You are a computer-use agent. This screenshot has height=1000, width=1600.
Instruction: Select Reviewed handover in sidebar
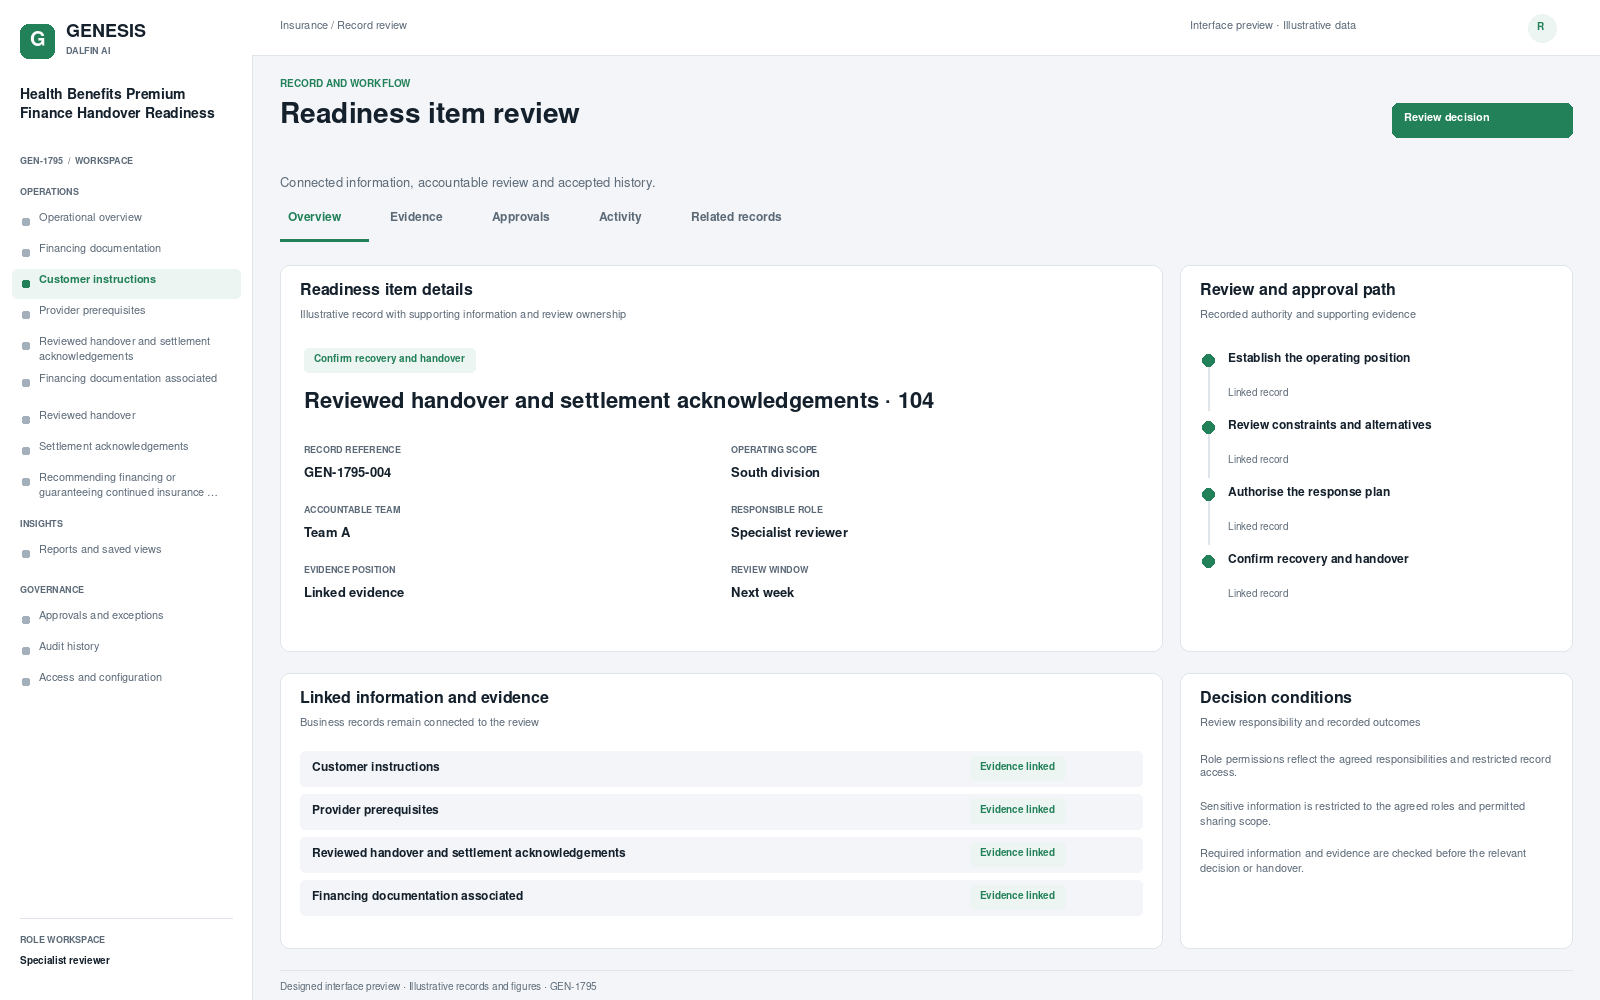[x=126, y=416]
